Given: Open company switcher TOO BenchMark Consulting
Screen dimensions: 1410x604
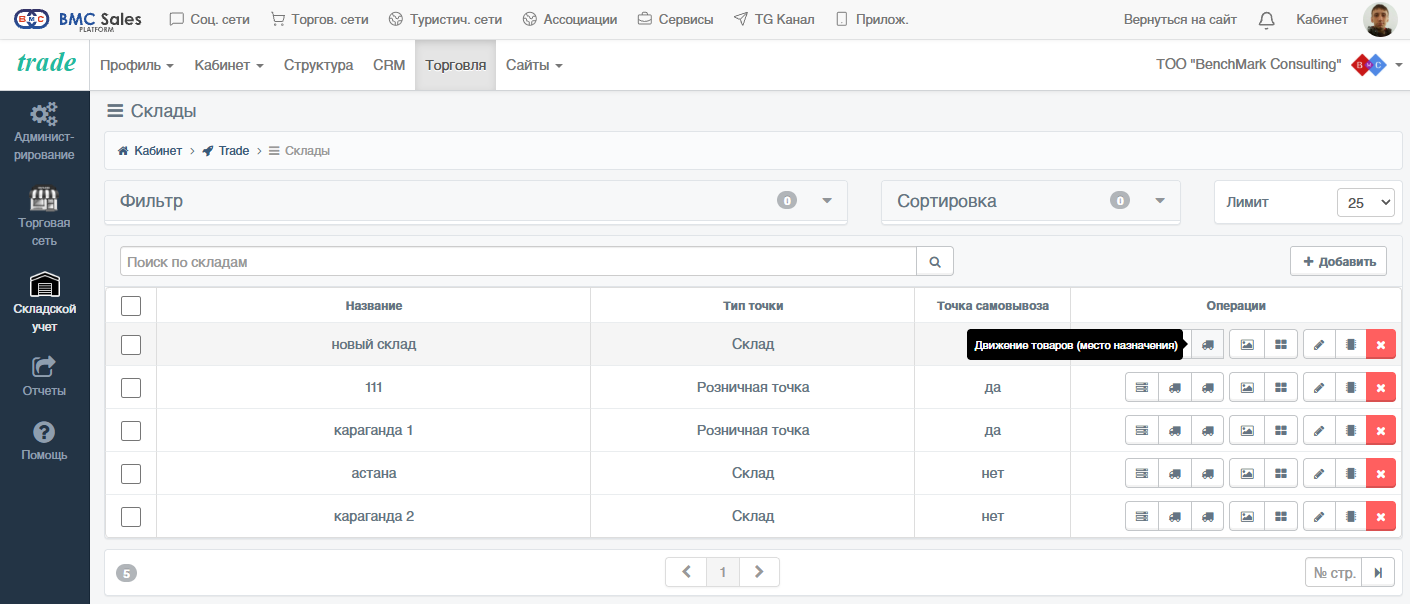Looking at the screenshot, I should (1280, 65).
